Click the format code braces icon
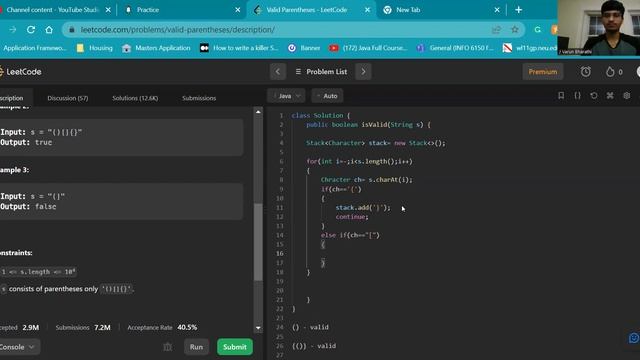640x360 pixels. point(578,96)
